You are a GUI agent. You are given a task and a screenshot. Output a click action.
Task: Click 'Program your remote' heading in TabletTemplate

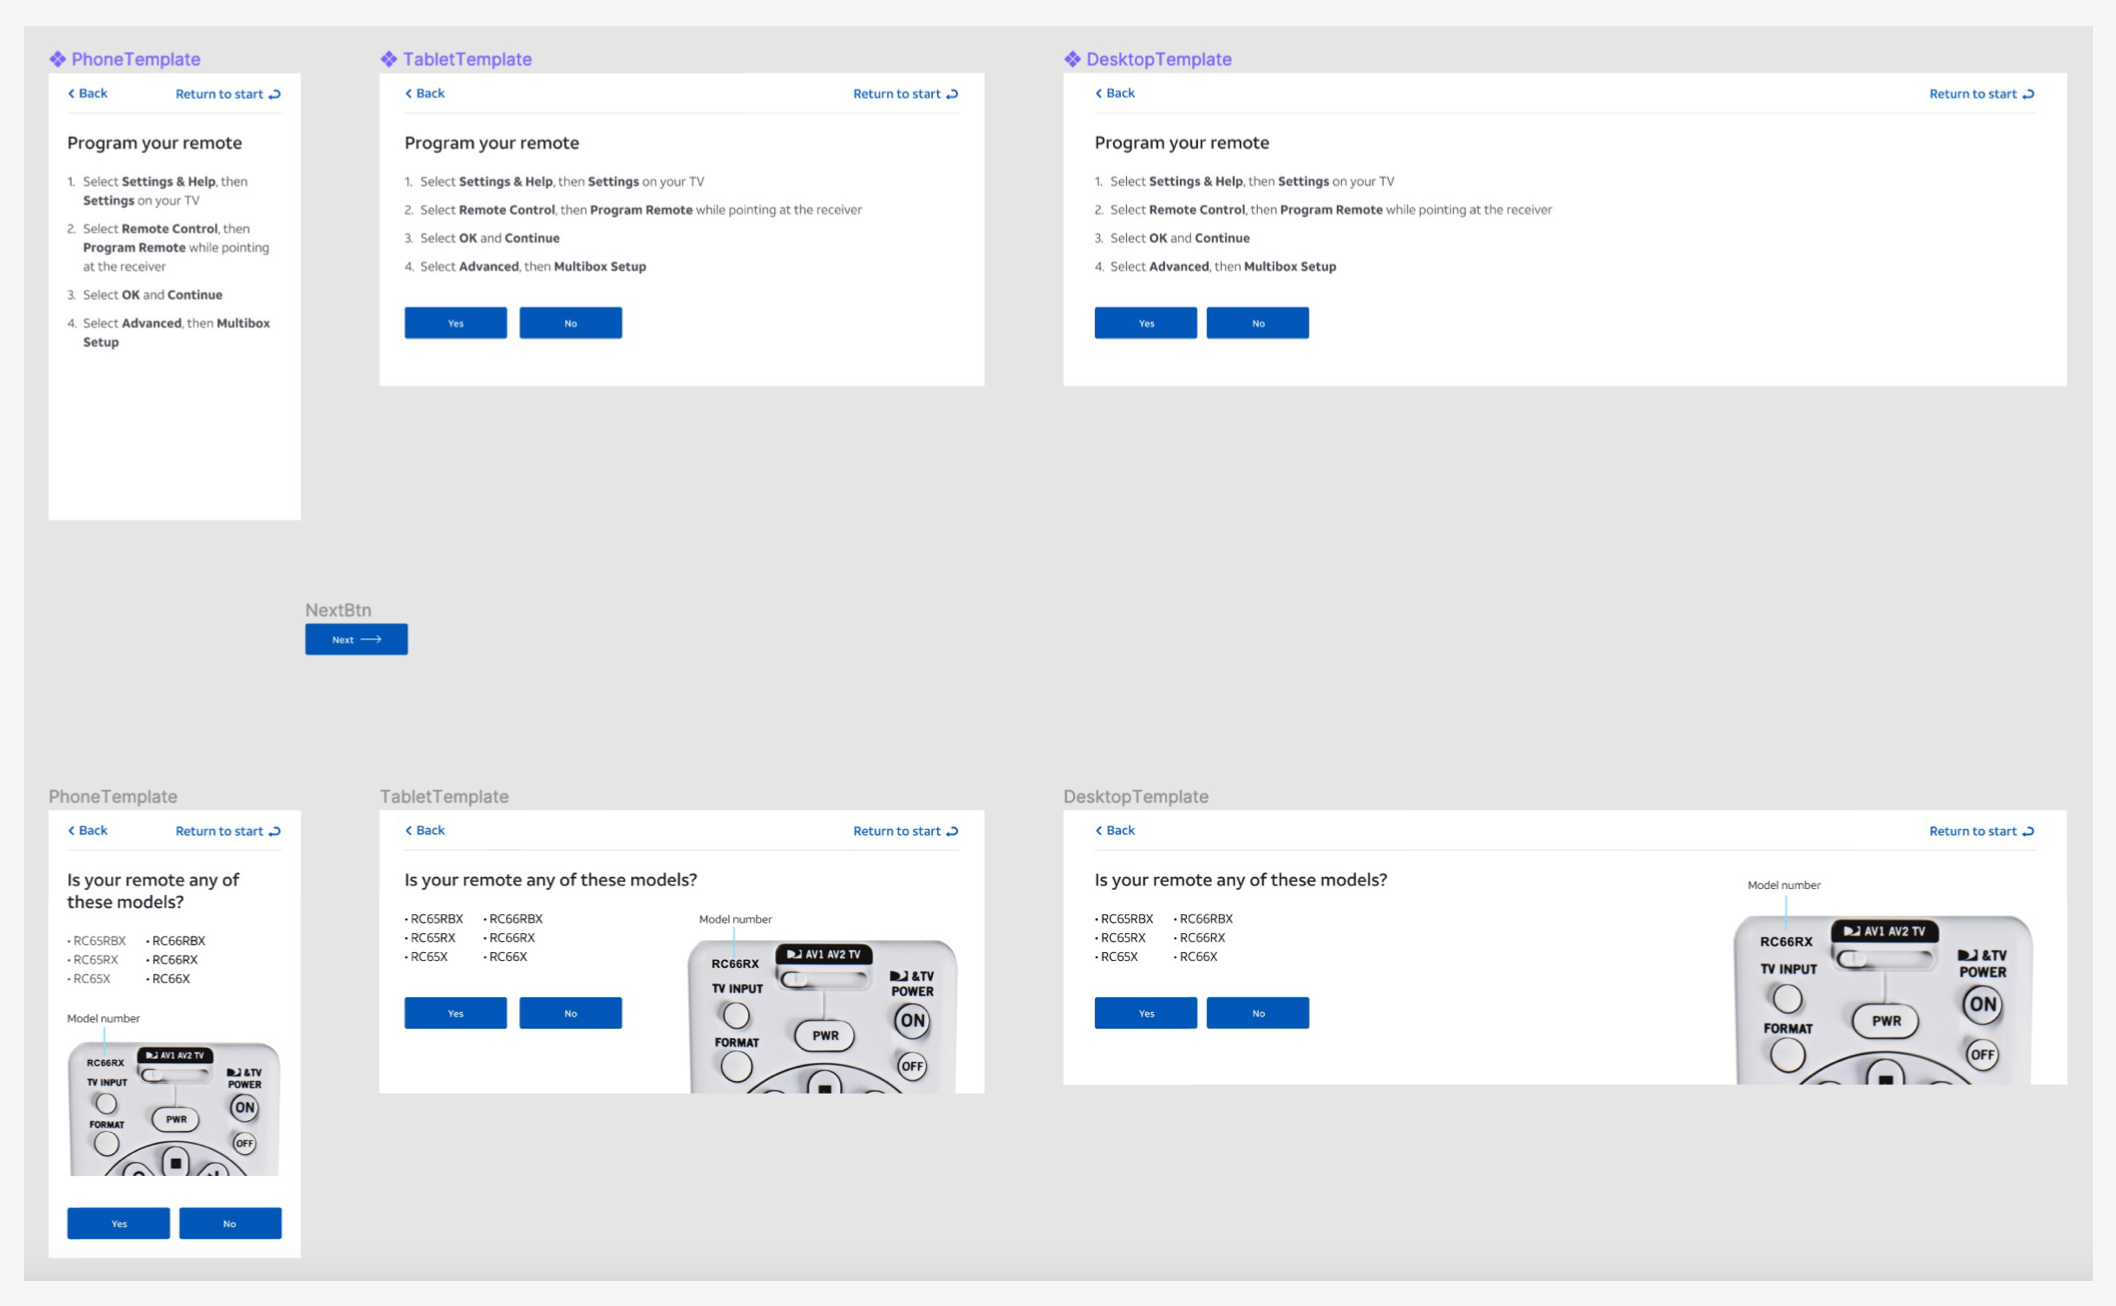(x=491, y=143)
